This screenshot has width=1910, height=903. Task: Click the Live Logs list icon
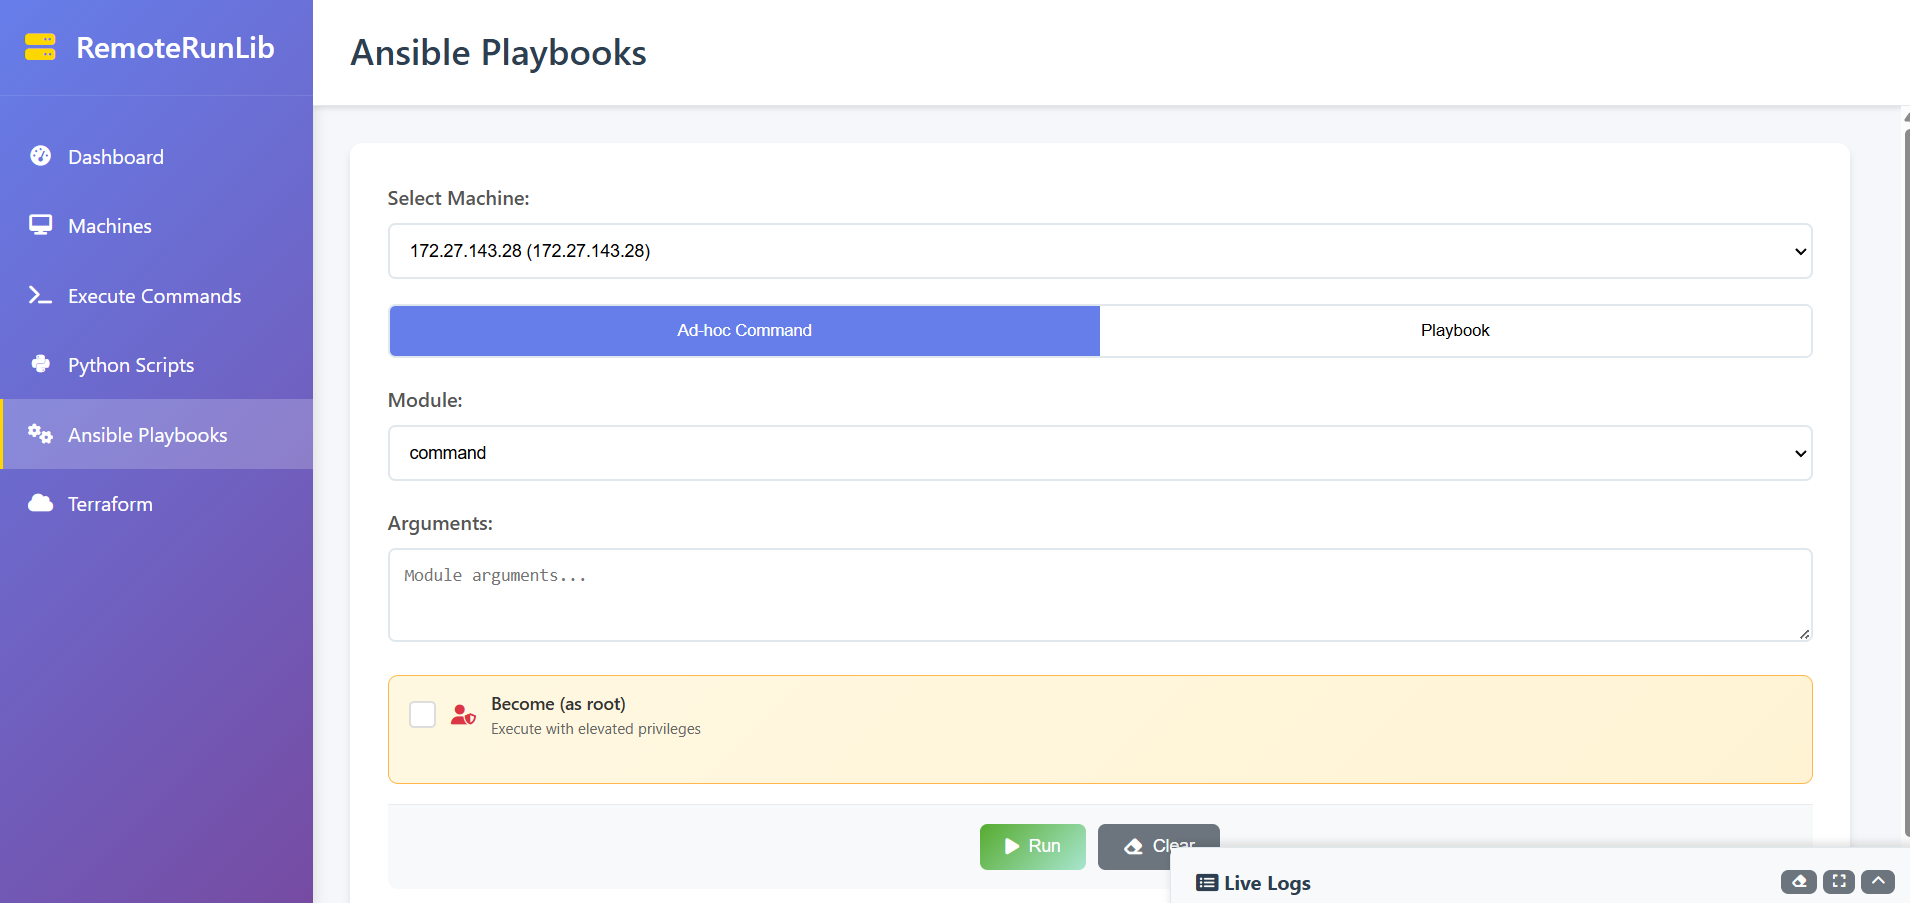(x=1207, y=883)
